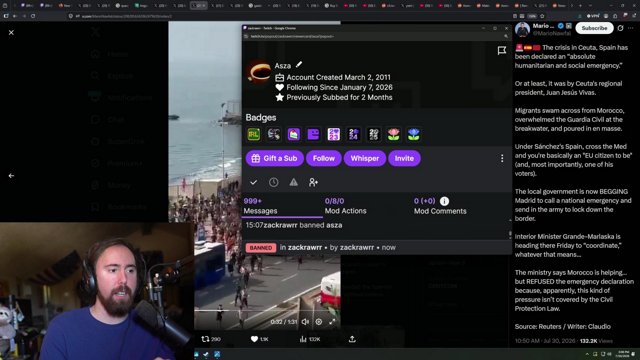Go to previous media with left arrow
The image size is (640, 360).
point(11,176)
